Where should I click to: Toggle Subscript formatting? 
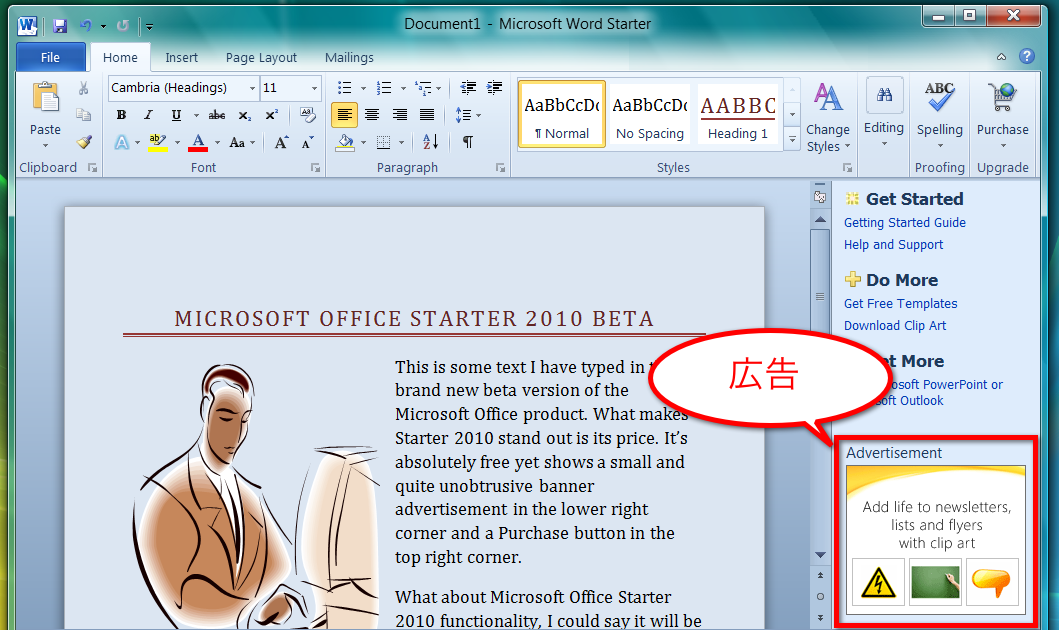244,115
